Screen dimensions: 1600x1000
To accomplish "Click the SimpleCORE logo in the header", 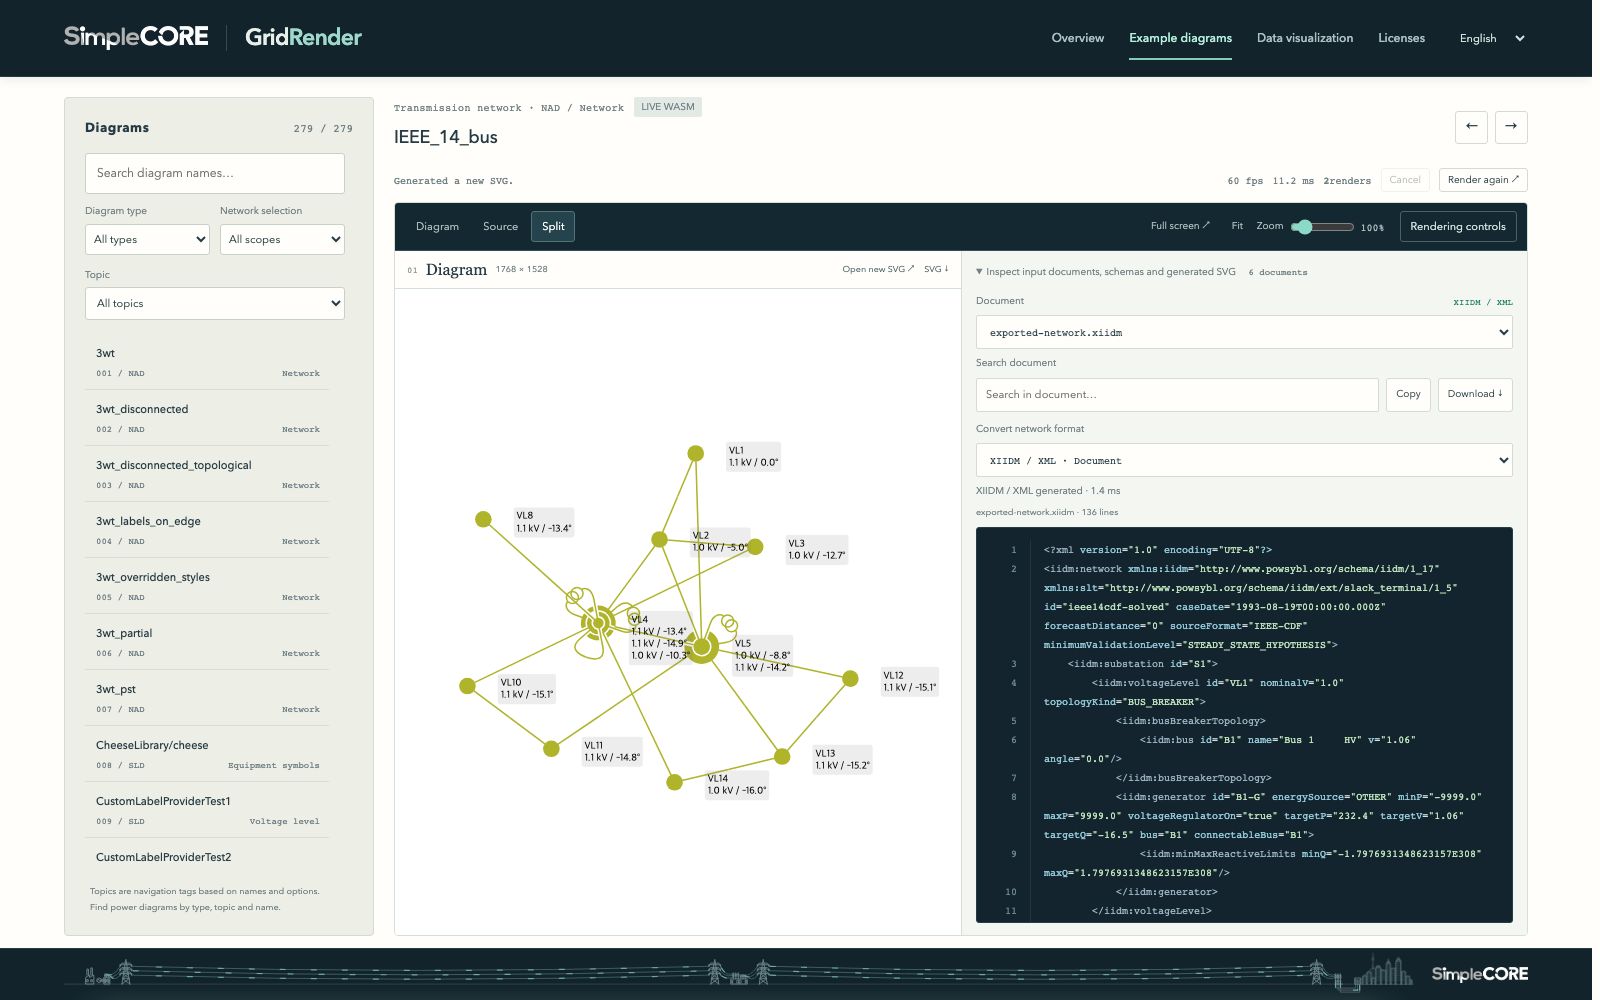I will [x=136, y=37].
